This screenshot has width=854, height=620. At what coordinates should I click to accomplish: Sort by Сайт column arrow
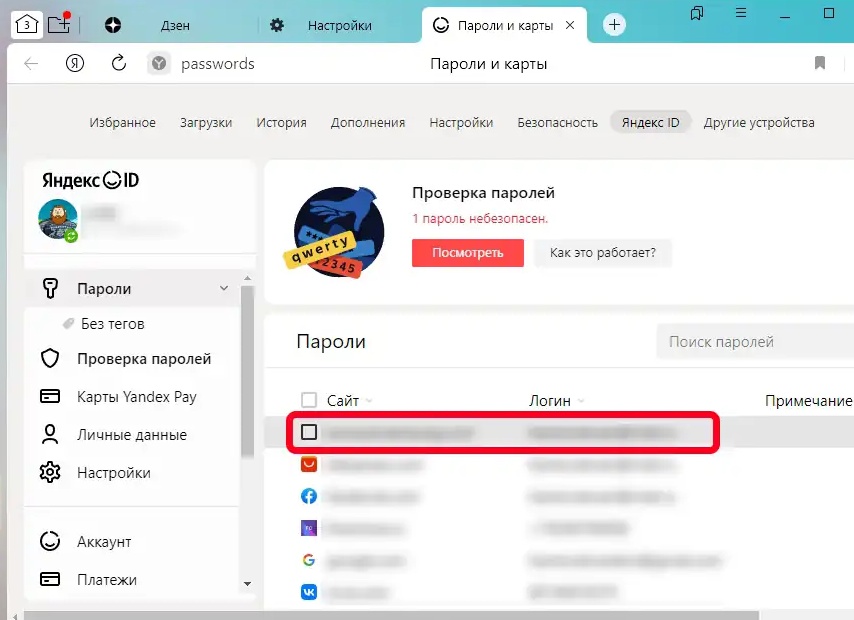pyautogui.click(x=369, y=401)
